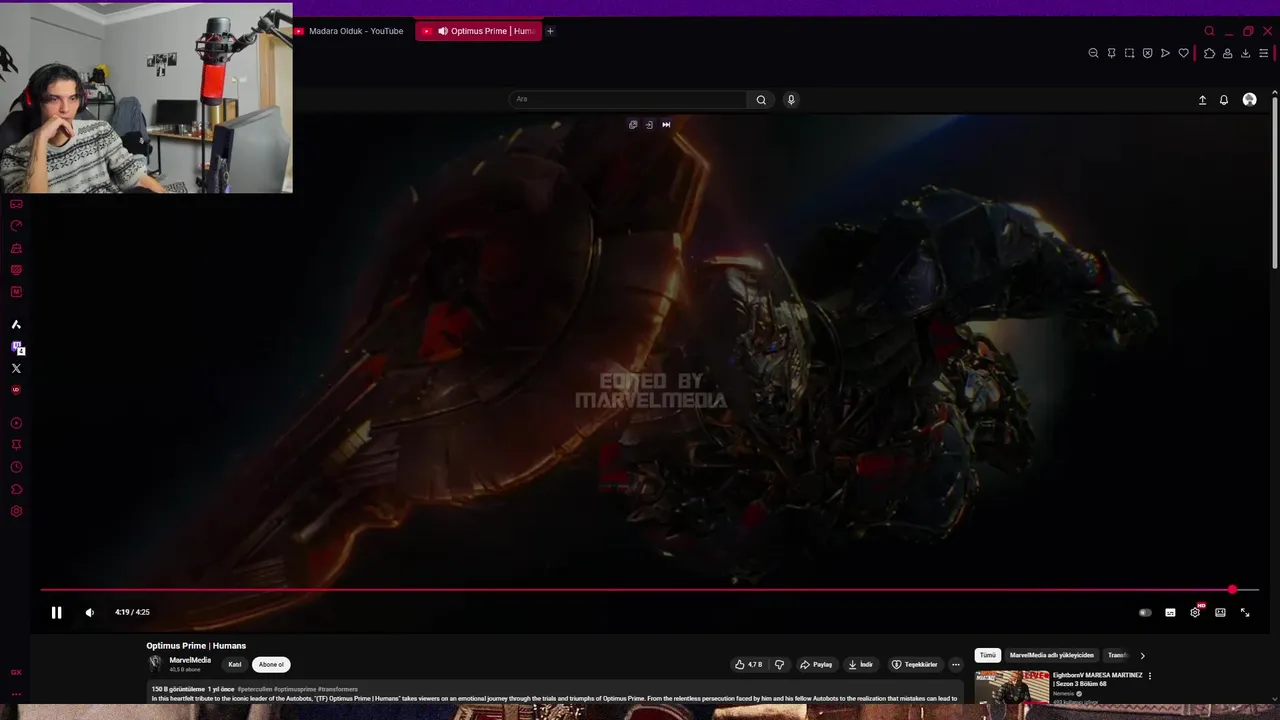1280x720 pixels.
Task: Click the #petercullen hashtag link
Action: [254, 689]
